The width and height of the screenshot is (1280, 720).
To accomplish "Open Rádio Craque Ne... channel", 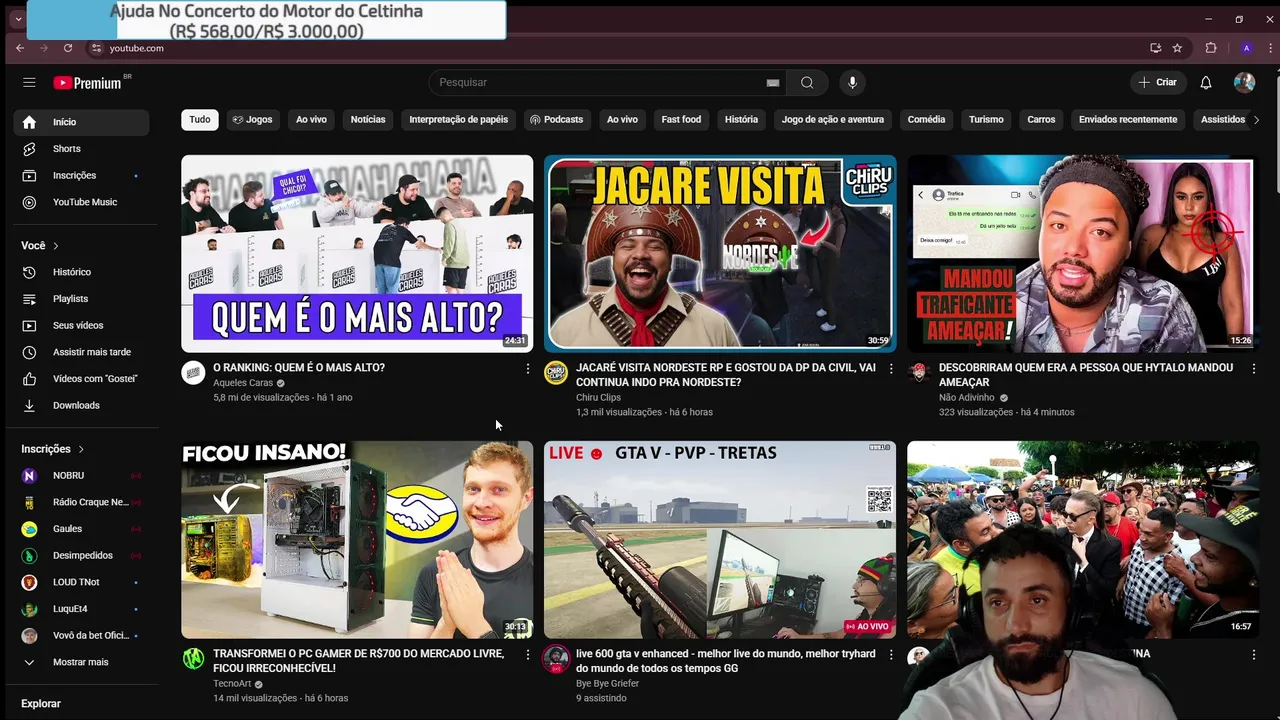I will tap(82, 502).
